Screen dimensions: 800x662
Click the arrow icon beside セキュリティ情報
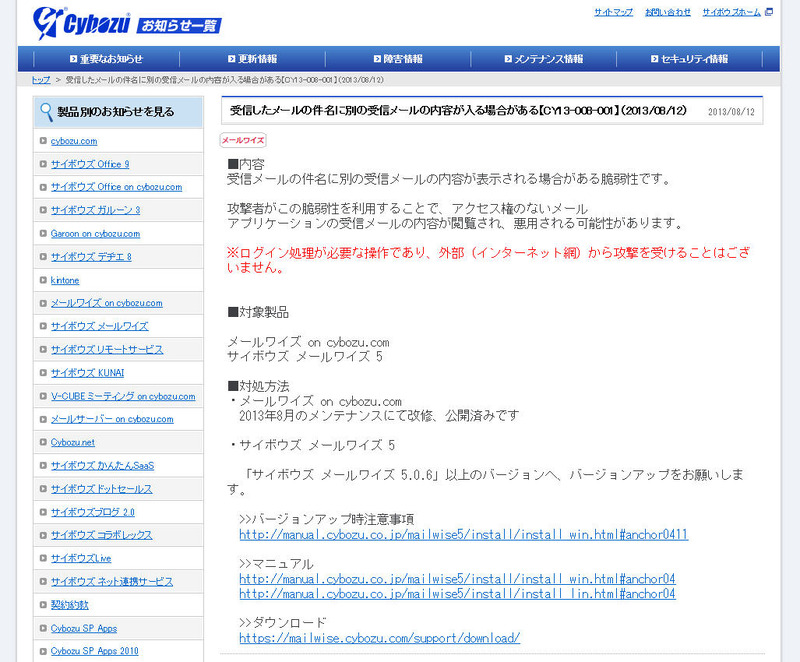pyautogui.click(x=653, y=59)
